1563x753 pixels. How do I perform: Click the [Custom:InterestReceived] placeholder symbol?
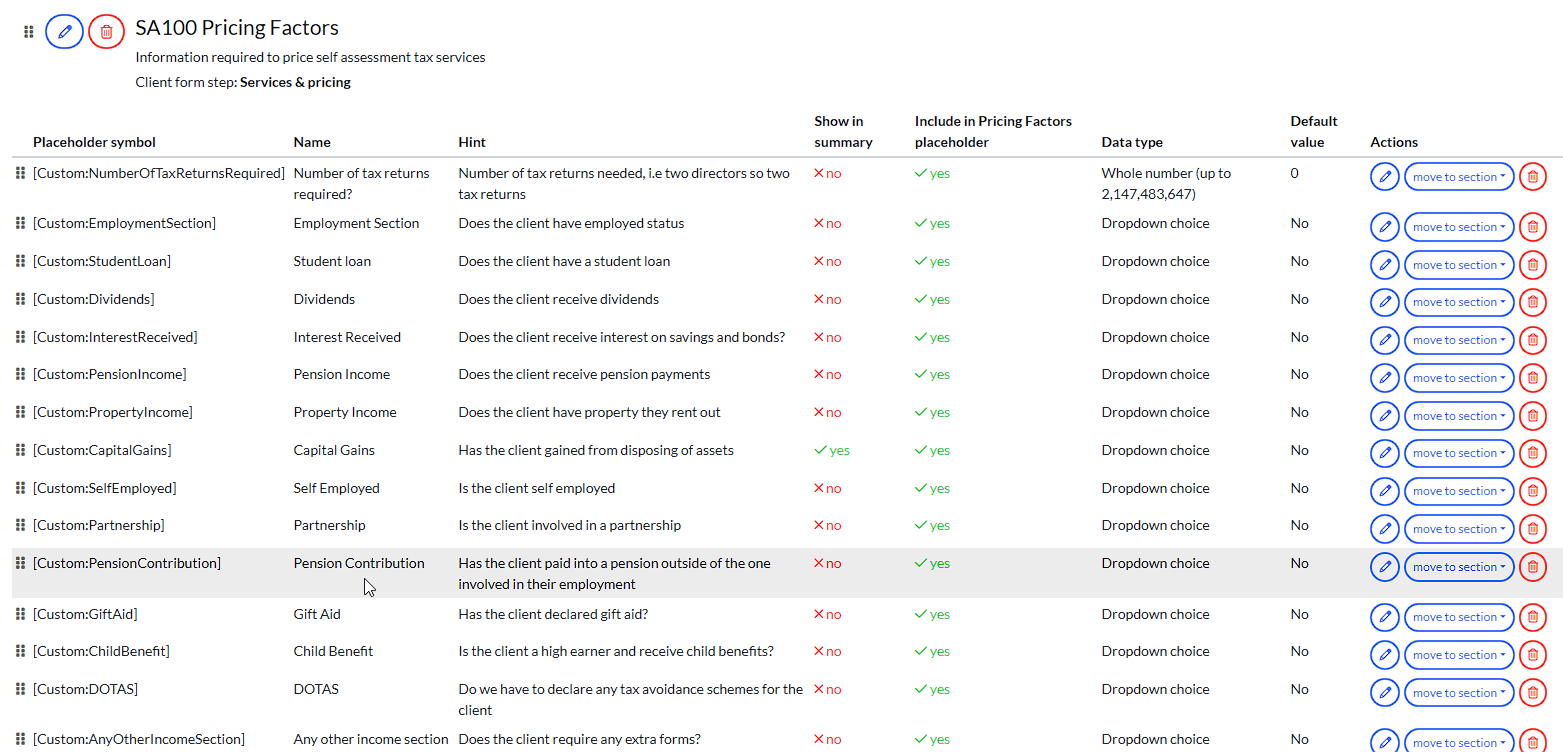pyautogui.click(x=115, y=337)
